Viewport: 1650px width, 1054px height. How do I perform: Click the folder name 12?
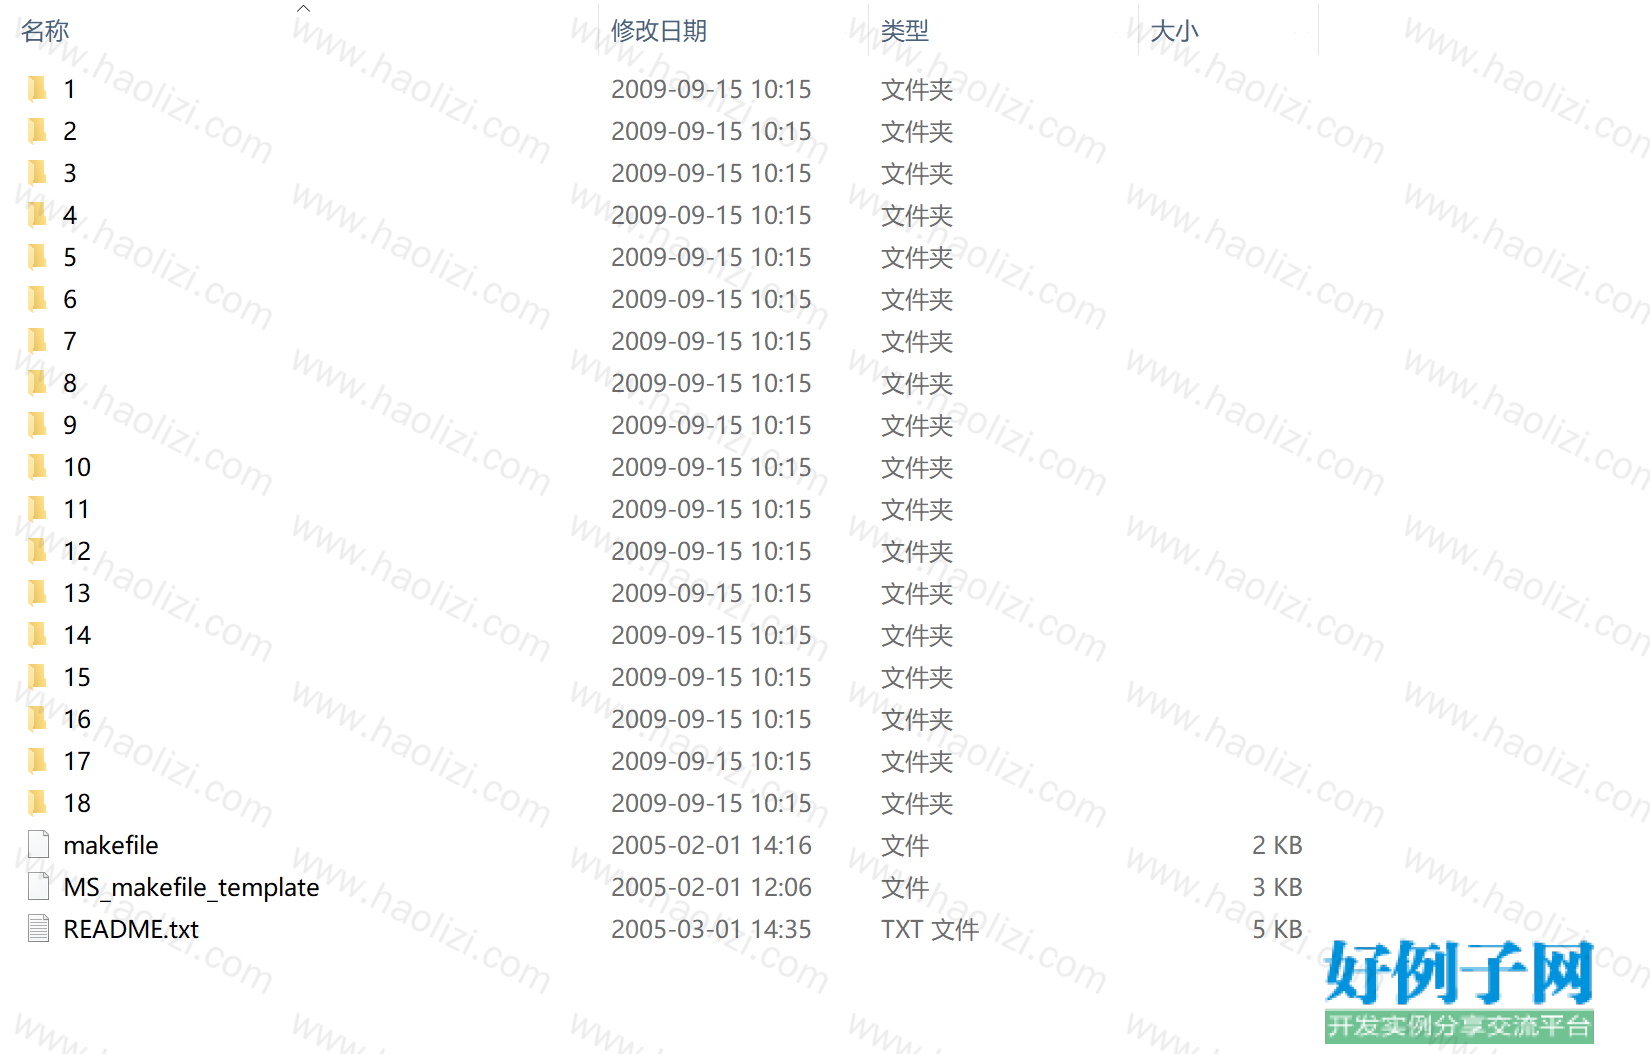(77, 551)
